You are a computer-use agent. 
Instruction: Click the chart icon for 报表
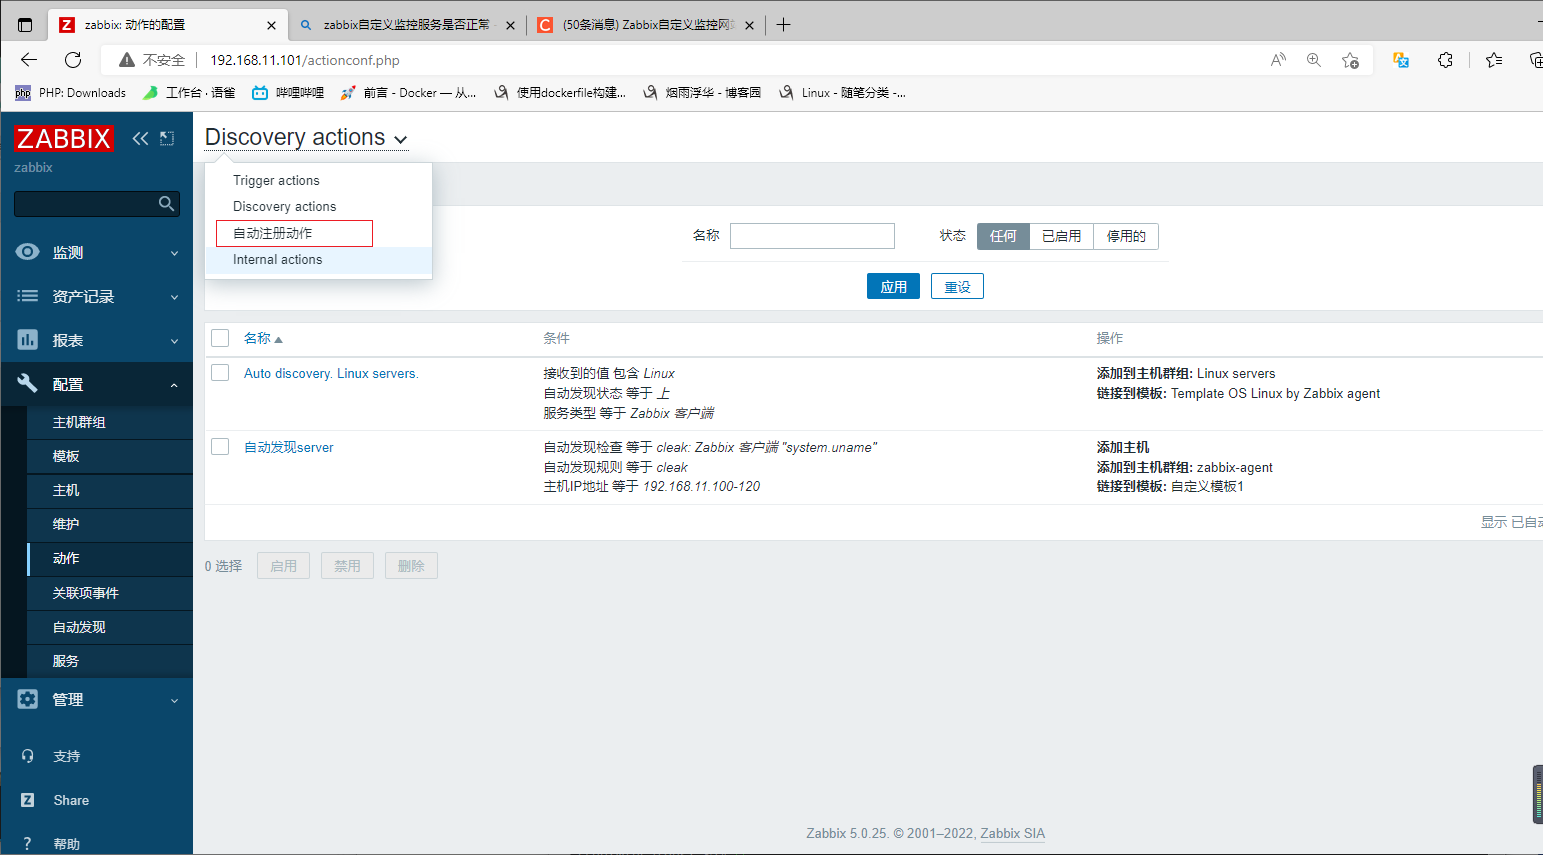[x=28, y=340]
